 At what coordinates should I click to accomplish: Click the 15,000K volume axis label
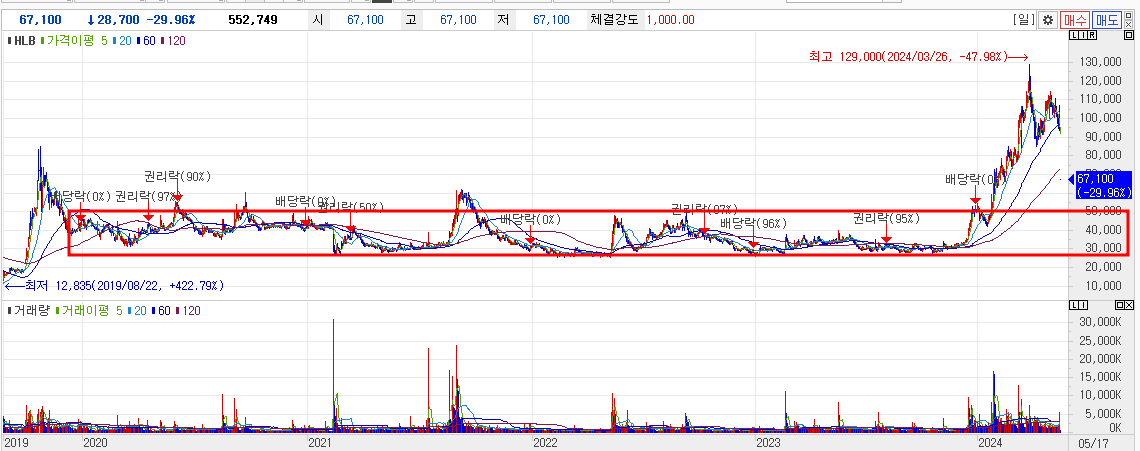point(1101,377)
